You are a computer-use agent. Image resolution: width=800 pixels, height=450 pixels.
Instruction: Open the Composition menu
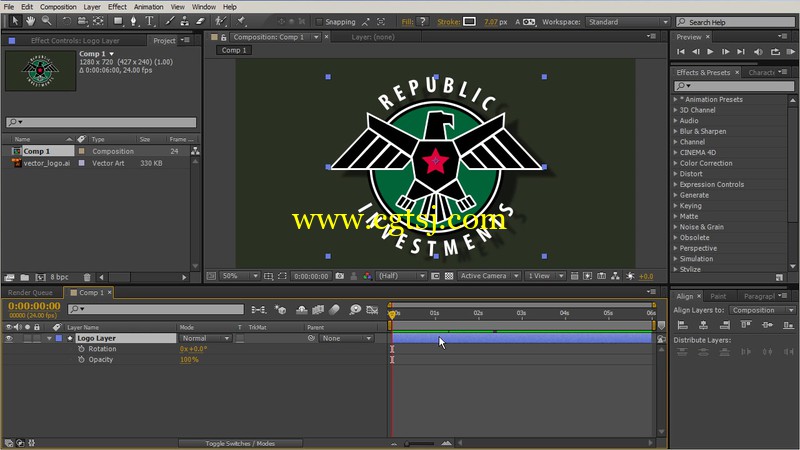pos(58,7)
